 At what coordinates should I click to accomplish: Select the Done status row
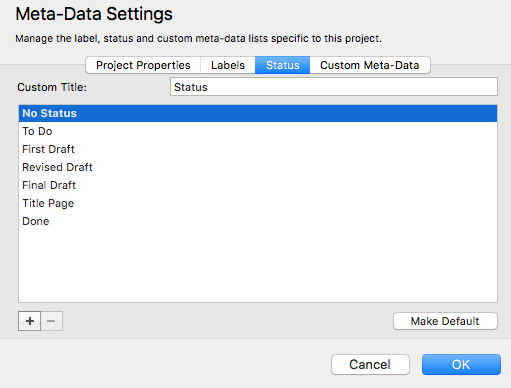258,221
